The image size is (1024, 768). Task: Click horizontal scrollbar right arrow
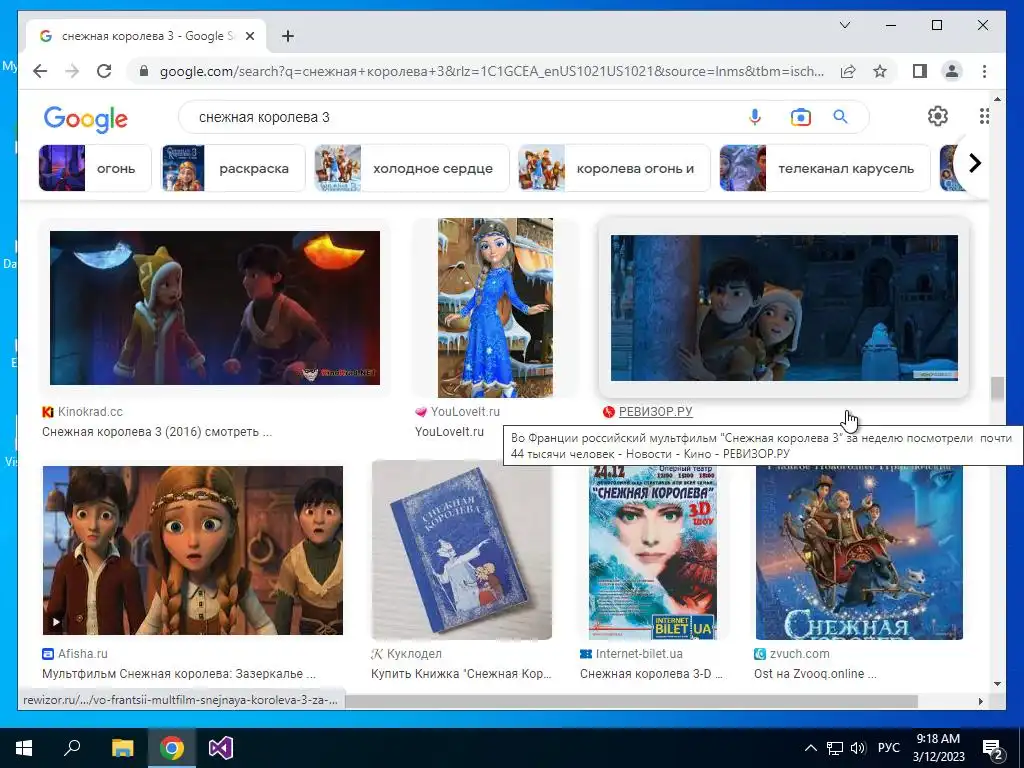pyautogui.click(x=980, y=701)
